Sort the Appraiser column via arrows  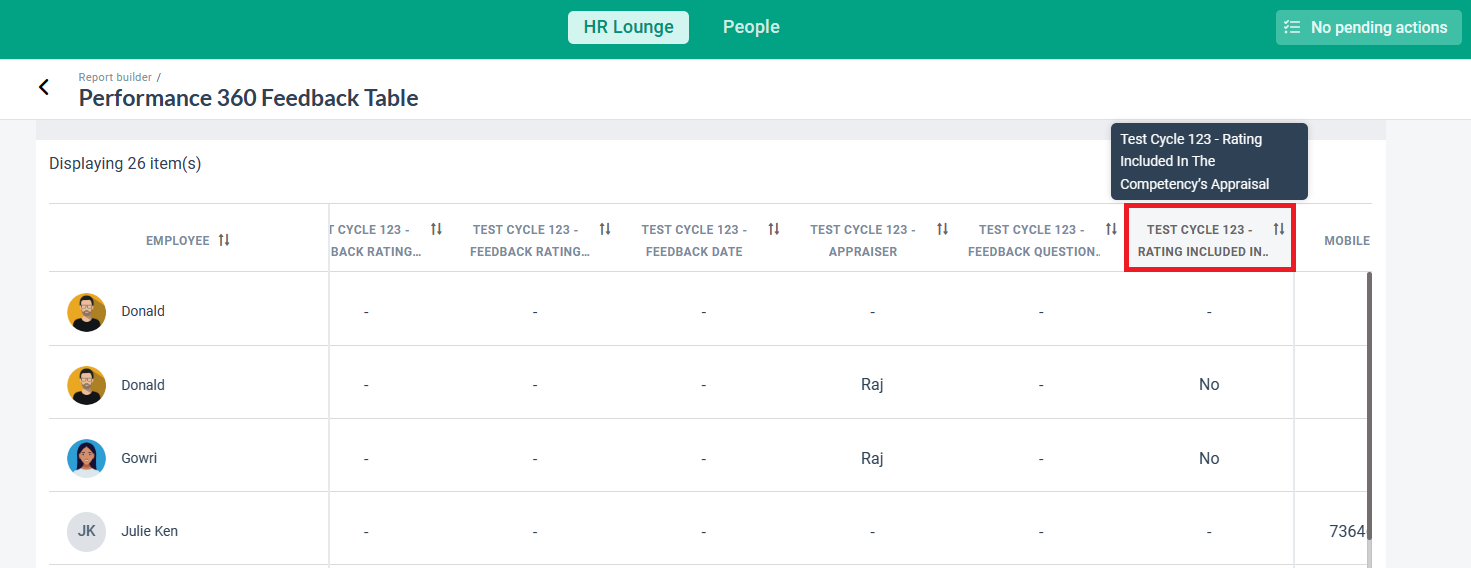click(x=942, y=229)
